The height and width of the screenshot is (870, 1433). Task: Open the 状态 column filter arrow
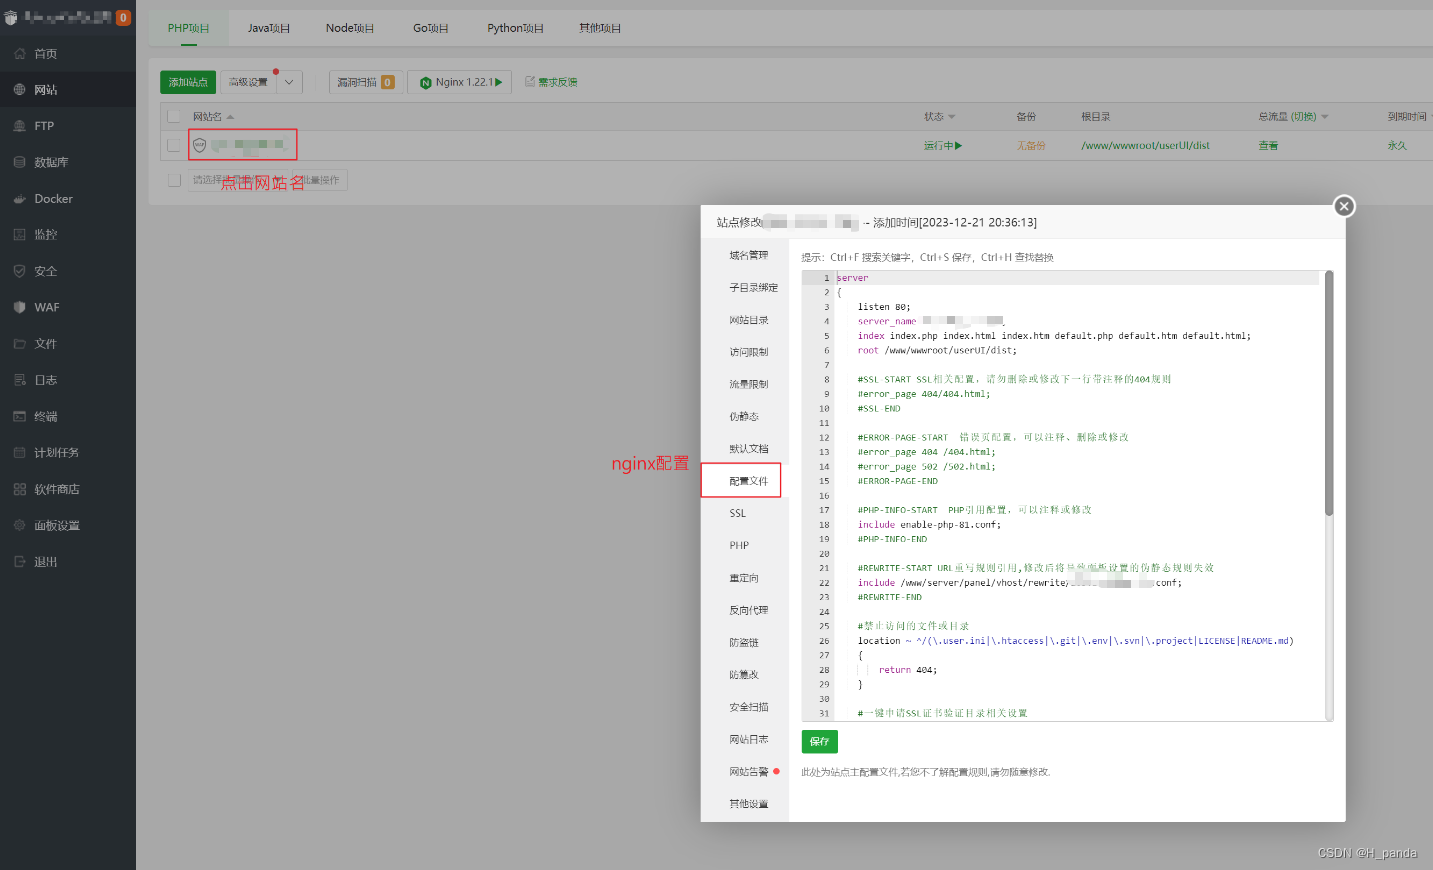point(951,117)
